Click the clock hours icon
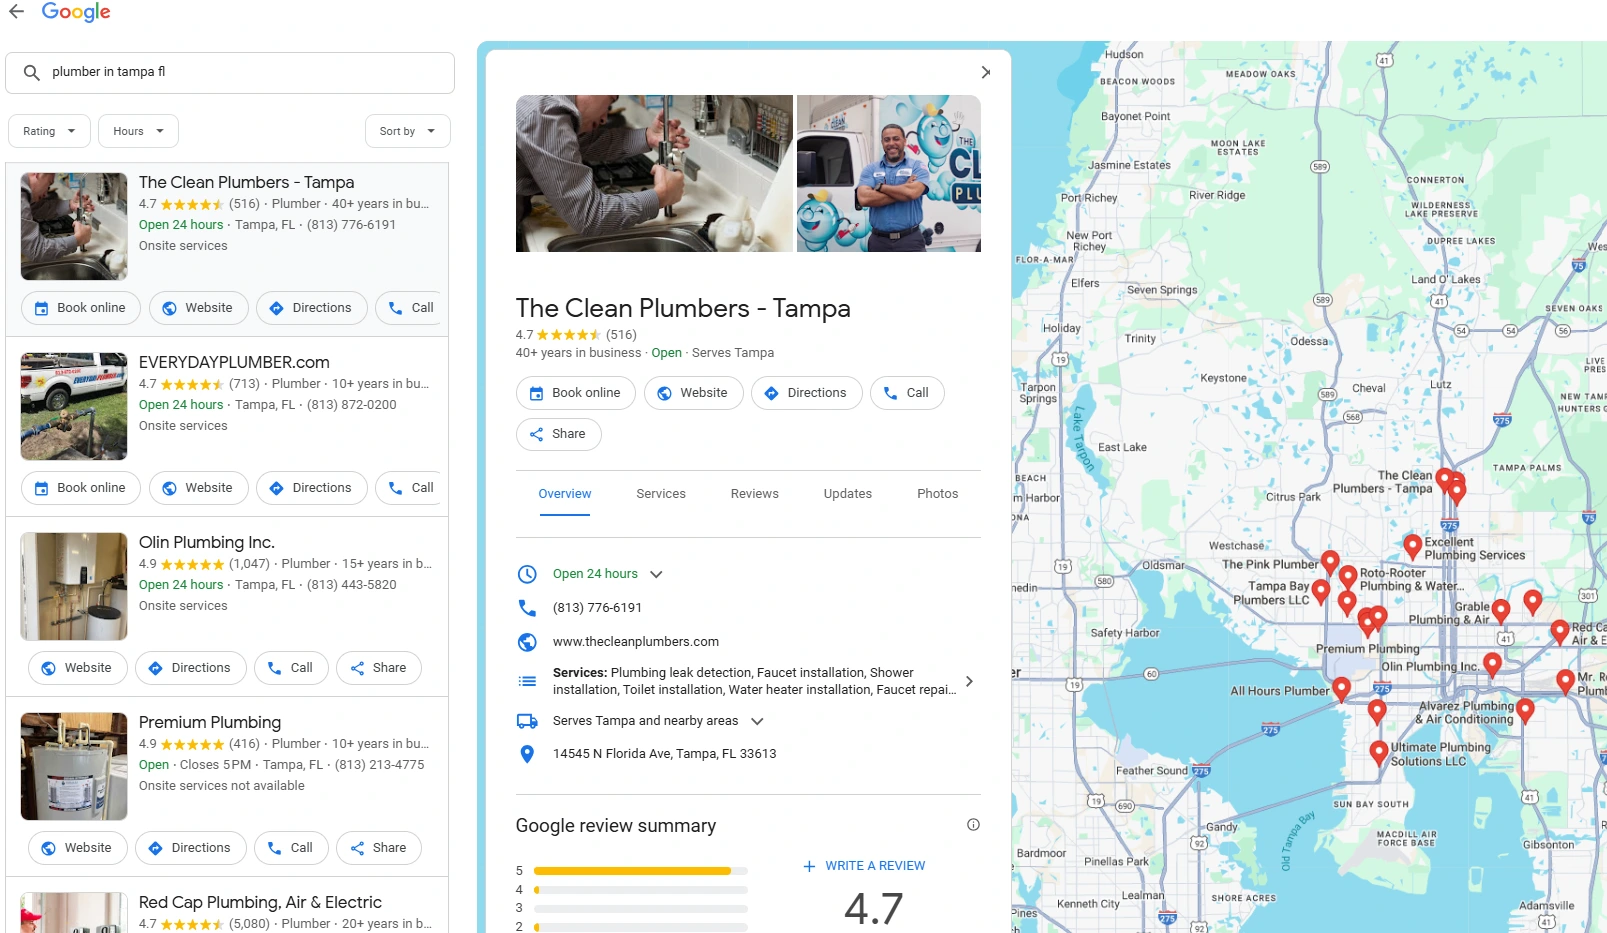This screenshot has height=933, width=1607. click(527, 574)
